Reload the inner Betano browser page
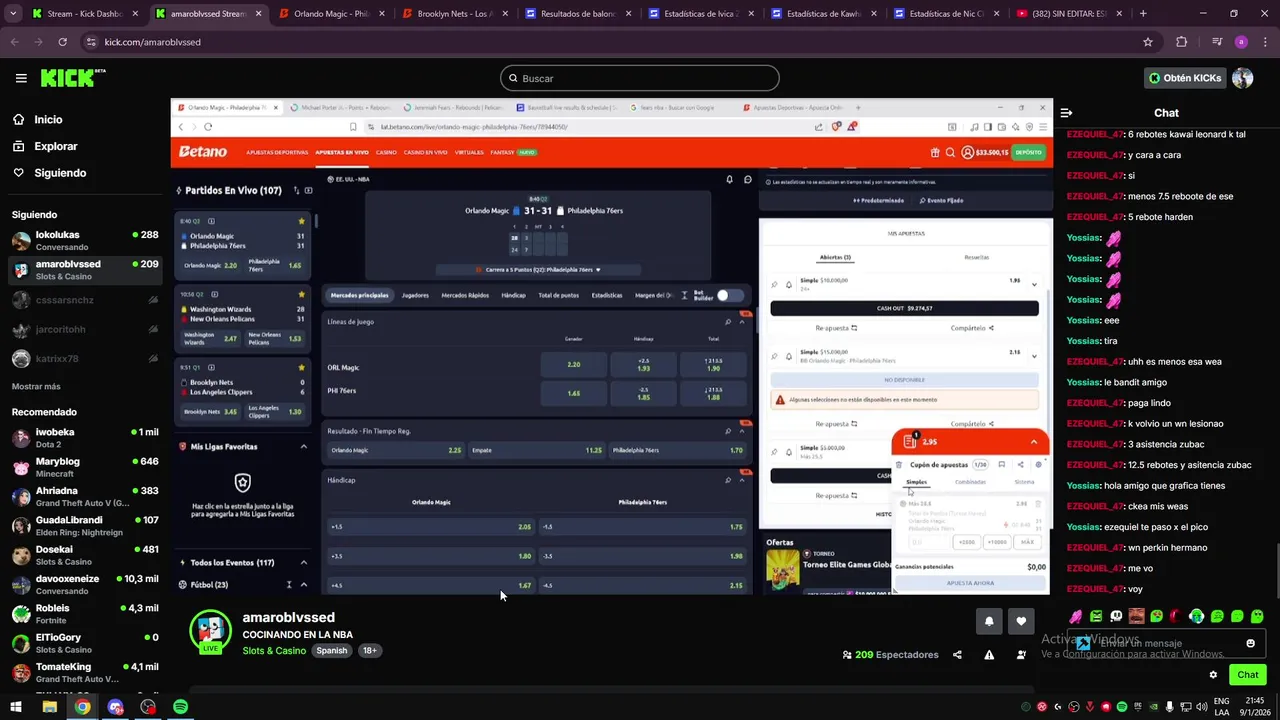The height and width of the screenshot is (720, 1280). click(208, 127)
